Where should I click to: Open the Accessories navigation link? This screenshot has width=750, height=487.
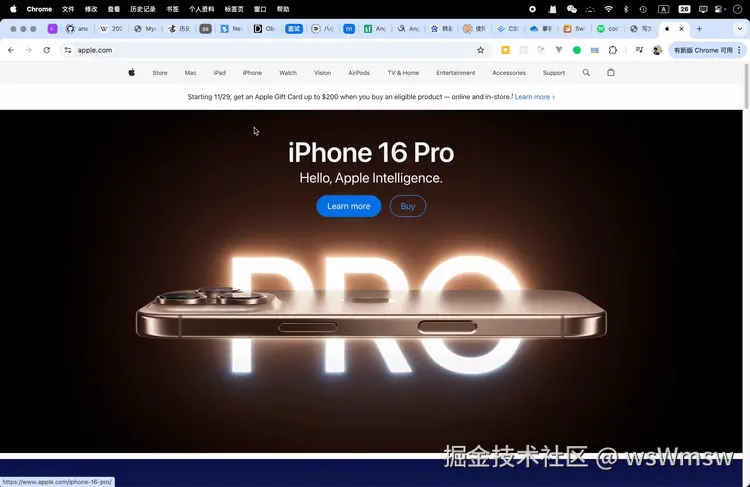coord(509,73)
